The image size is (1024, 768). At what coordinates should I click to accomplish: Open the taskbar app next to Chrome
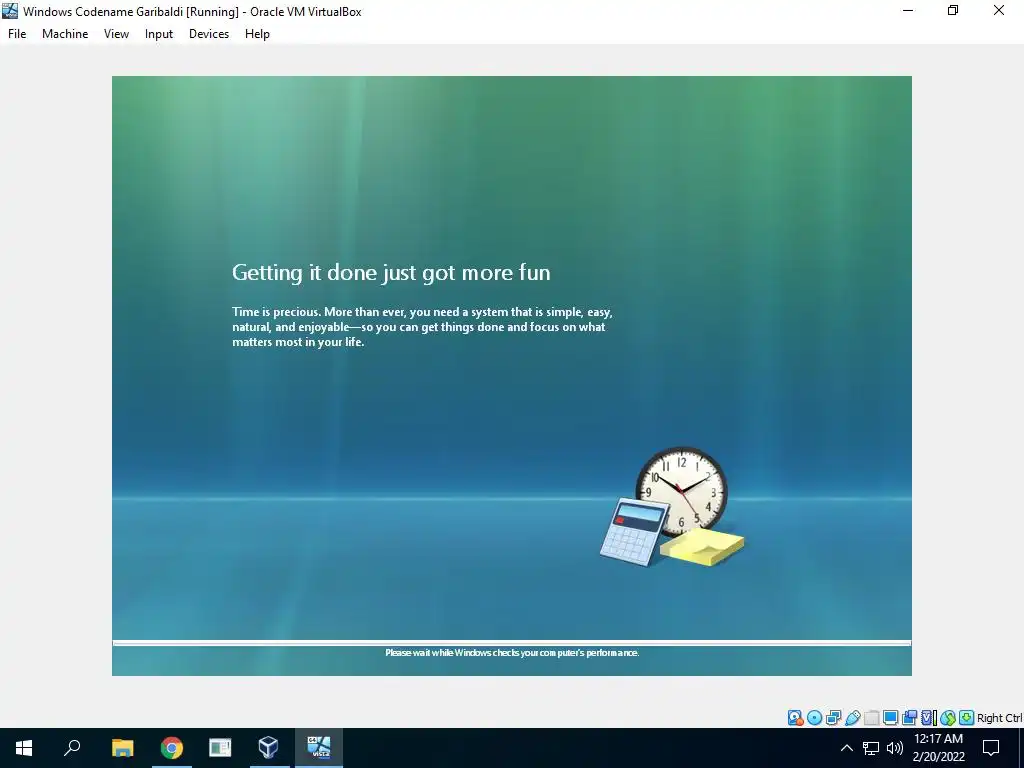220,748
